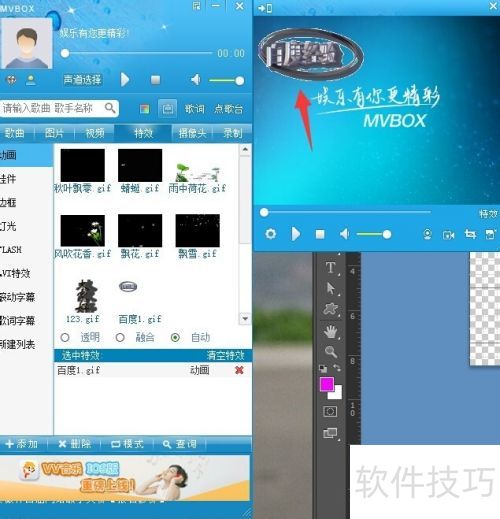Image resolution: width=500 pixels, height=519 pixels.
Task: Stop playback in MVBOX main panel
Action: (x=155, y=80)
